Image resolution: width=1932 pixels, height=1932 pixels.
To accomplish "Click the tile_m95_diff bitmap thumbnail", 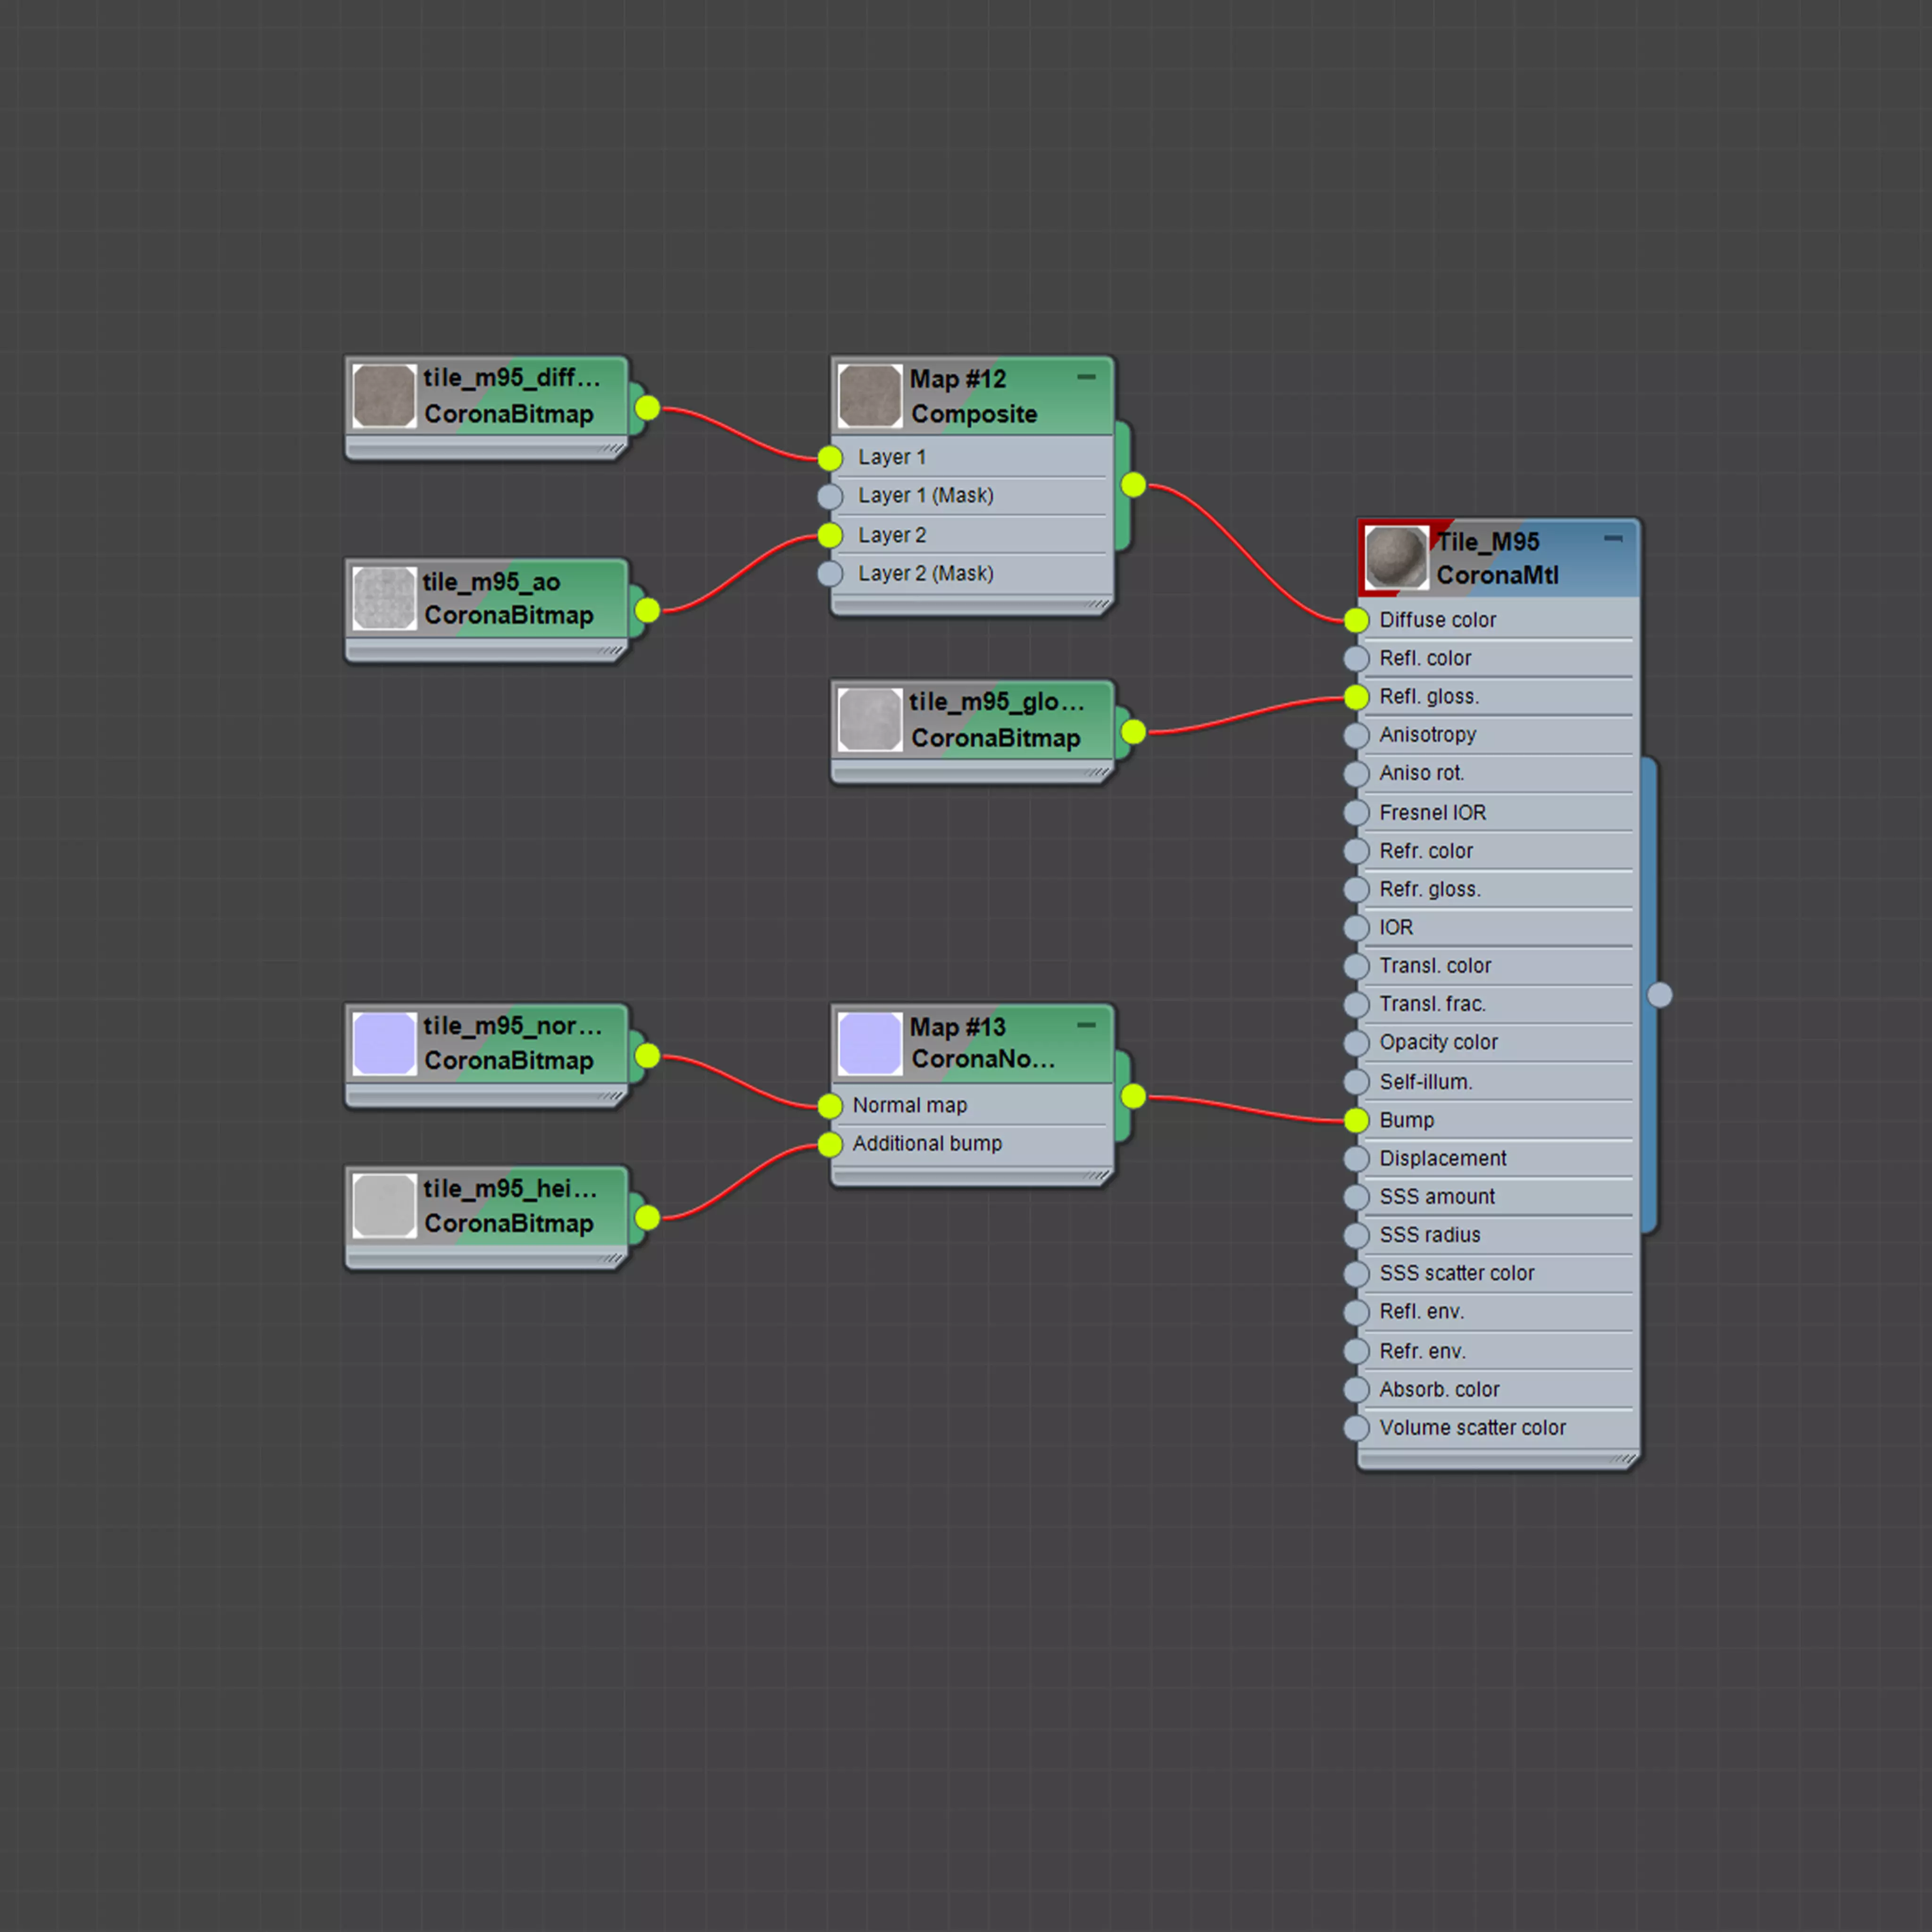I will pos(384,396).
